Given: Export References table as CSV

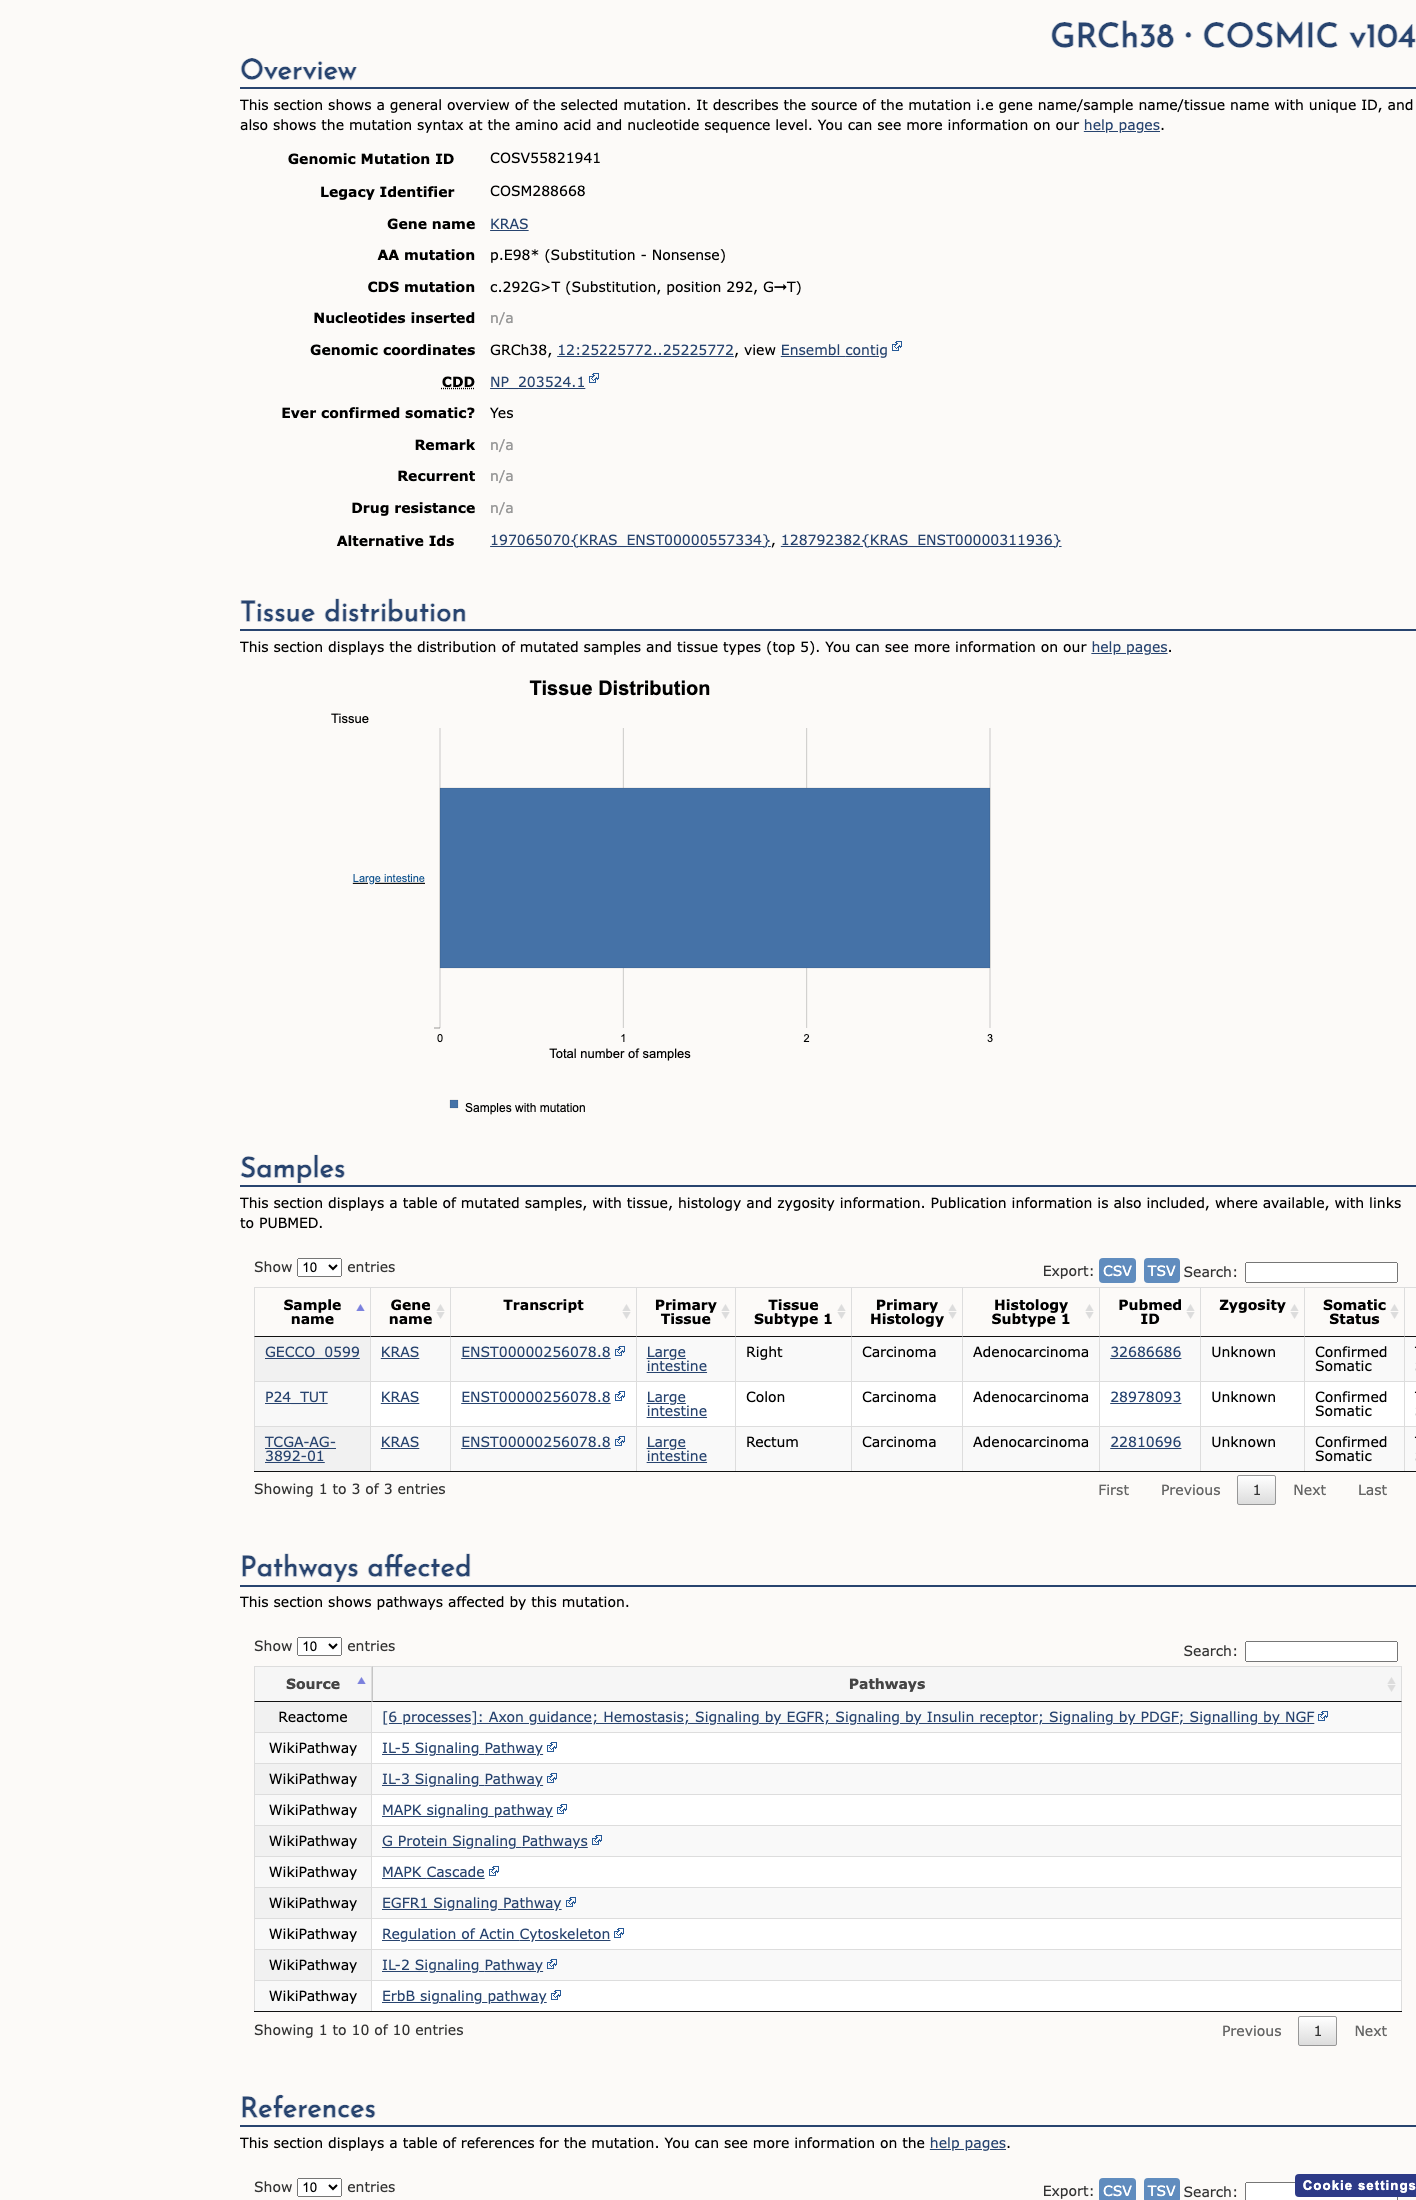Looking at the screenshot, I should coord(1117,2190).
